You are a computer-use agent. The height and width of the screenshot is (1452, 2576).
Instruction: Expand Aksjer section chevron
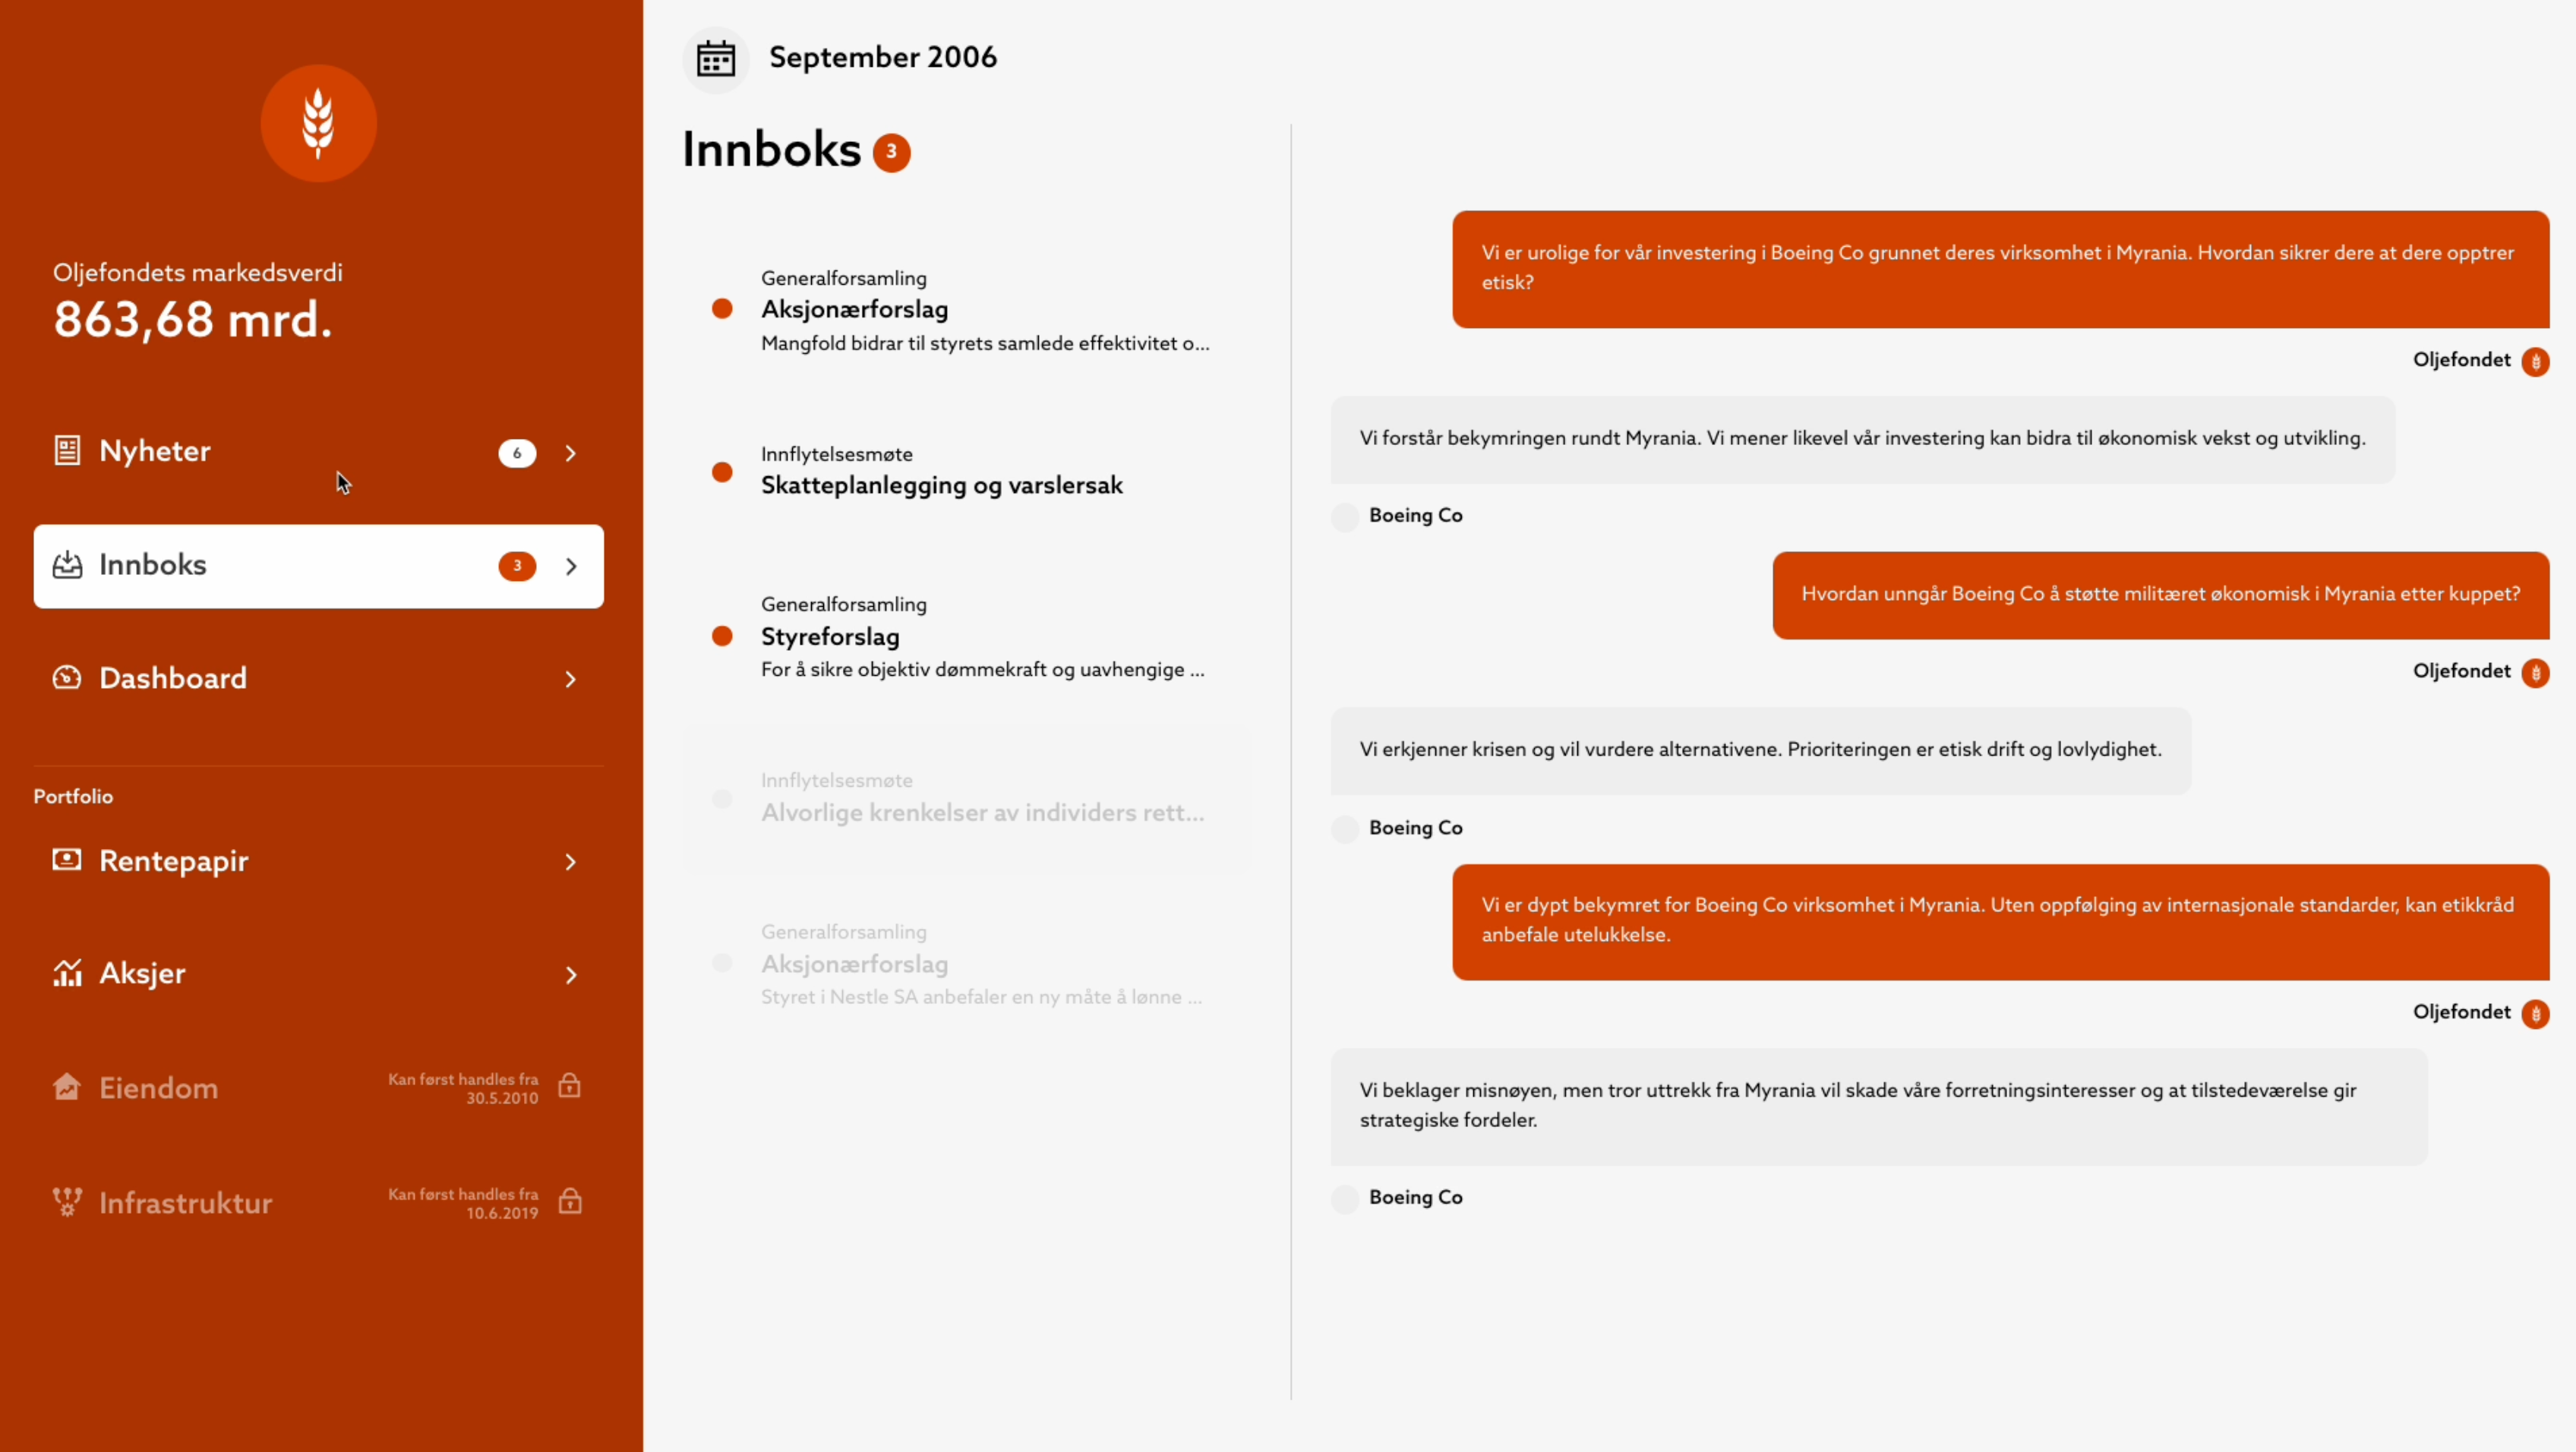click(x=571, y=975)
